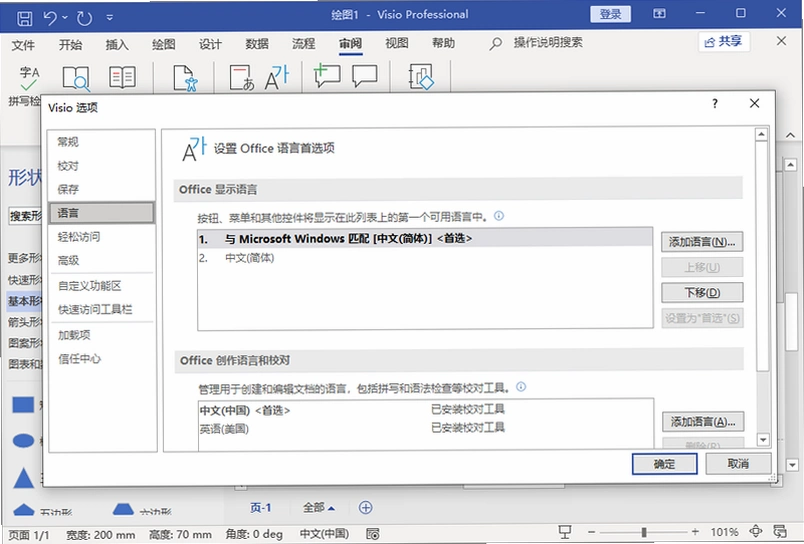Switch to the 视图 ribbon tab
This screenshot has height=544, width=804.
click(x=397, y=44)
